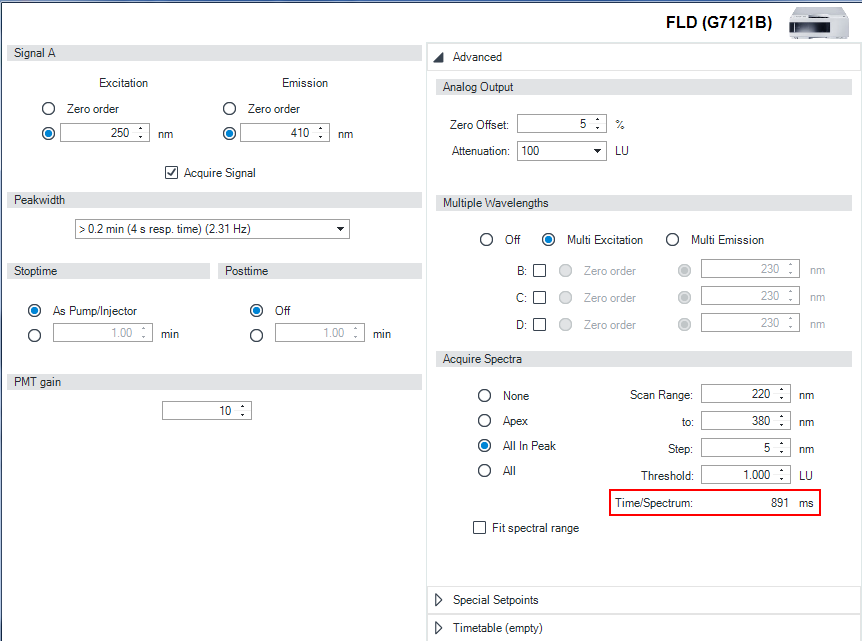Viewport: 862px width, 641px height.
Task: Collapse the Advanced section
Action: click(x=438, y=57)
